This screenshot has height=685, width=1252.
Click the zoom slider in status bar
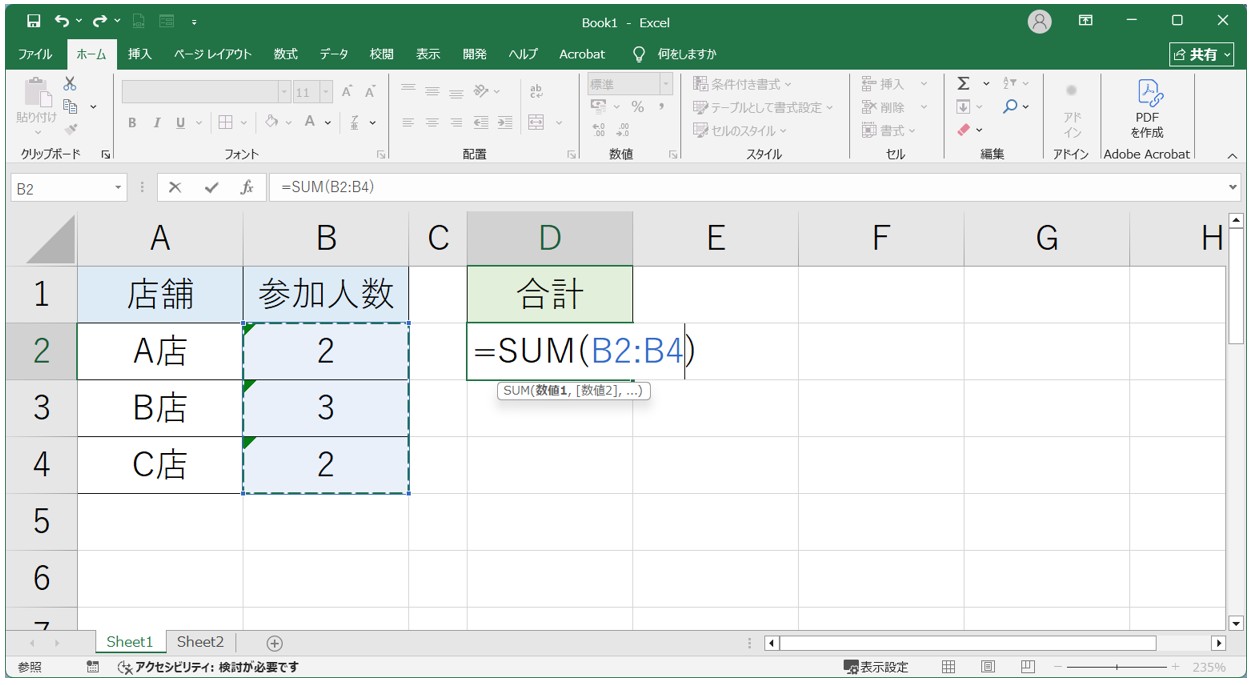pos(1116,667)
